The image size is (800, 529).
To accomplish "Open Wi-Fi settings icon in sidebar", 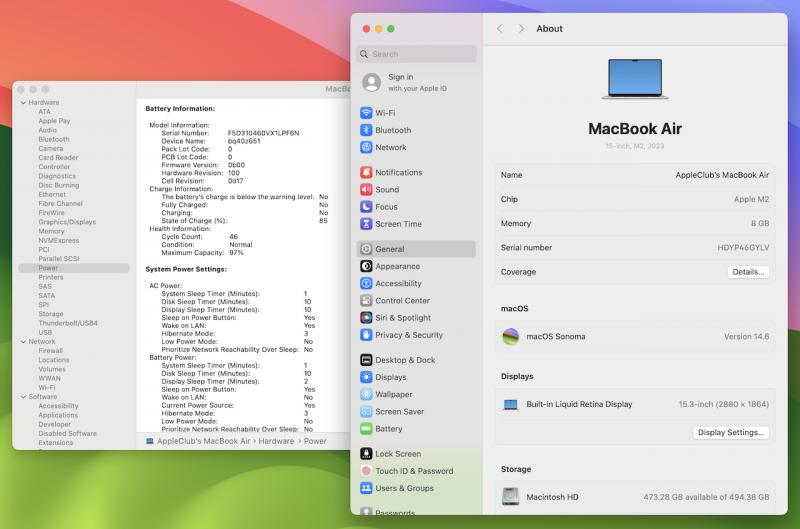I will coord(366,113).
